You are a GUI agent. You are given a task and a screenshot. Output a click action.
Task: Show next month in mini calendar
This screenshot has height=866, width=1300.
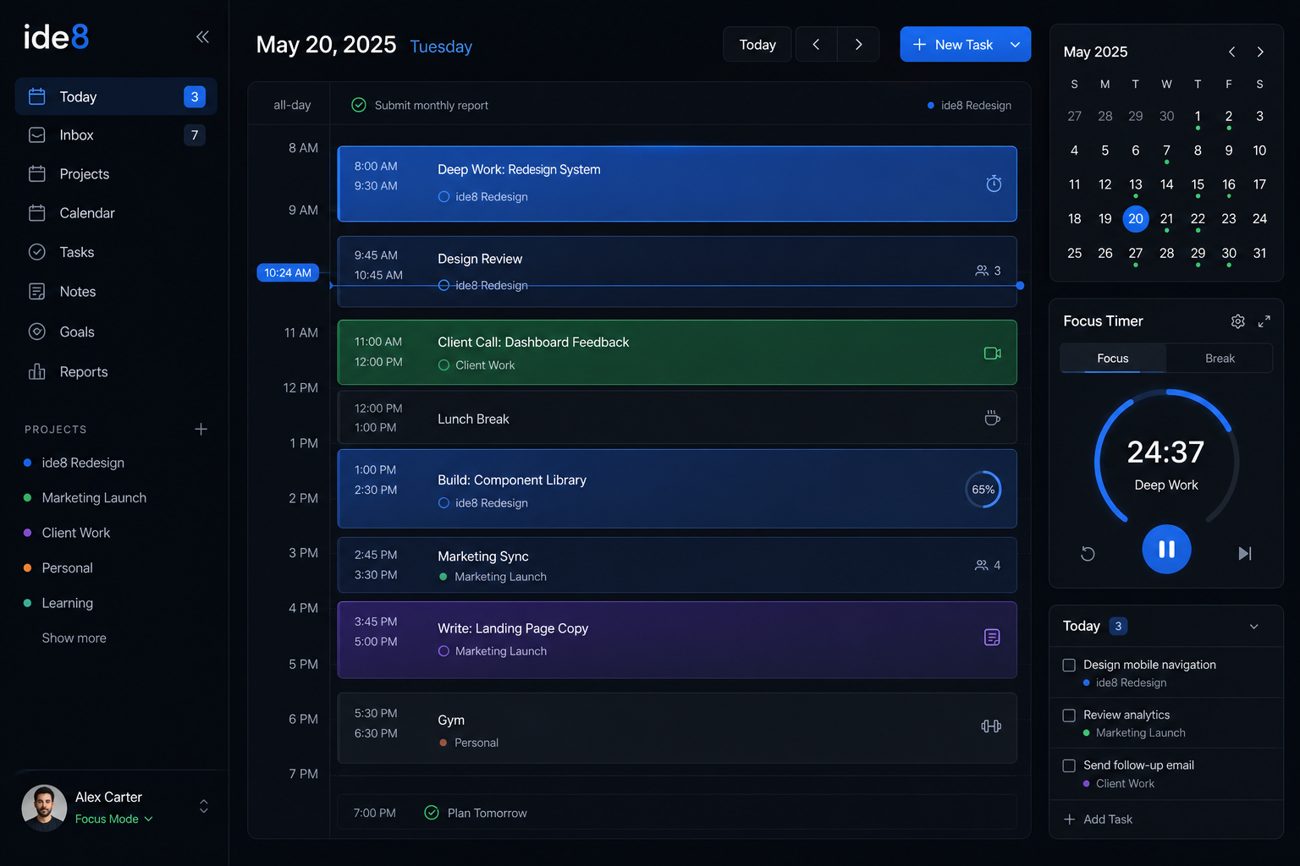(x=1260, y=52)
